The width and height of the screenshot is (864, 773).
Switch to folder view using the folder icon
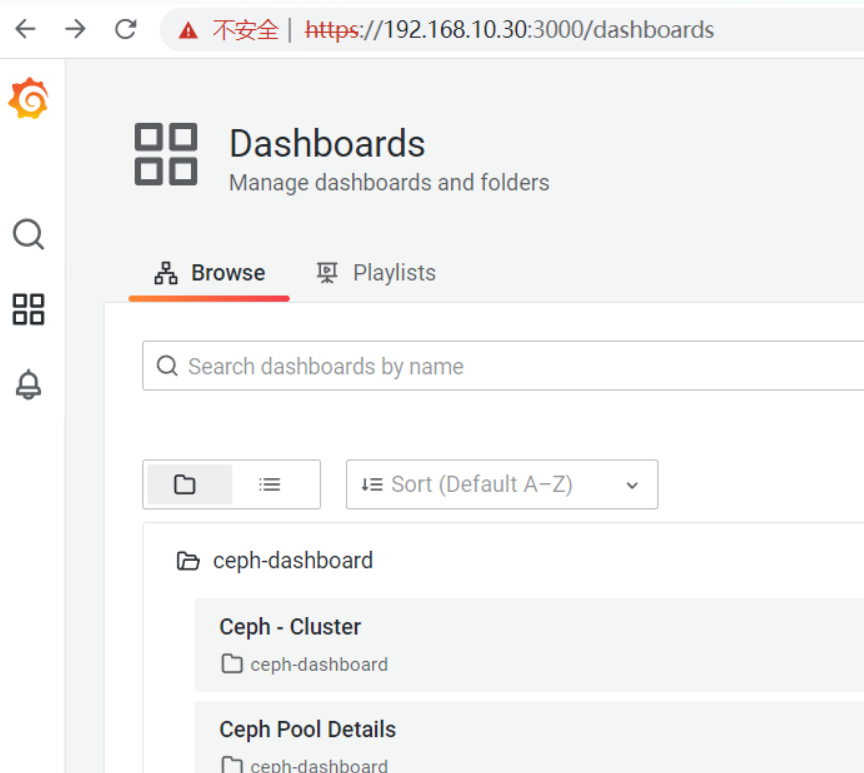[x=190, y=484]
